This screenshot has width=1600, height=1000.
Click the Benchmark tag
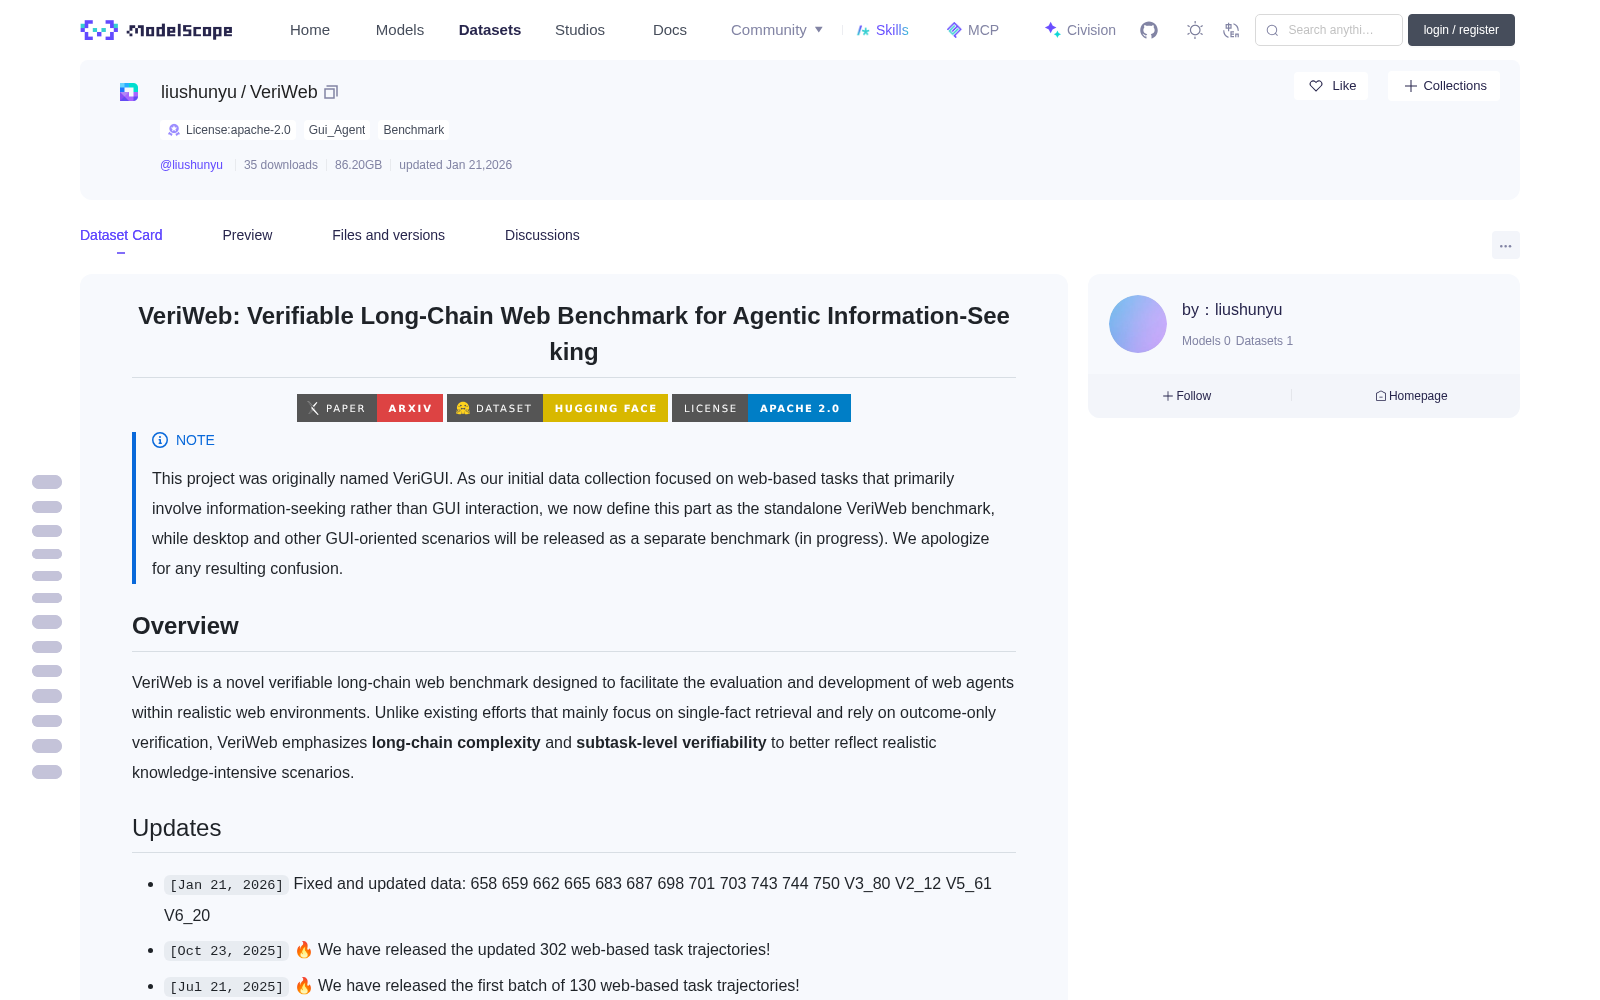click(x=414, y=130)
